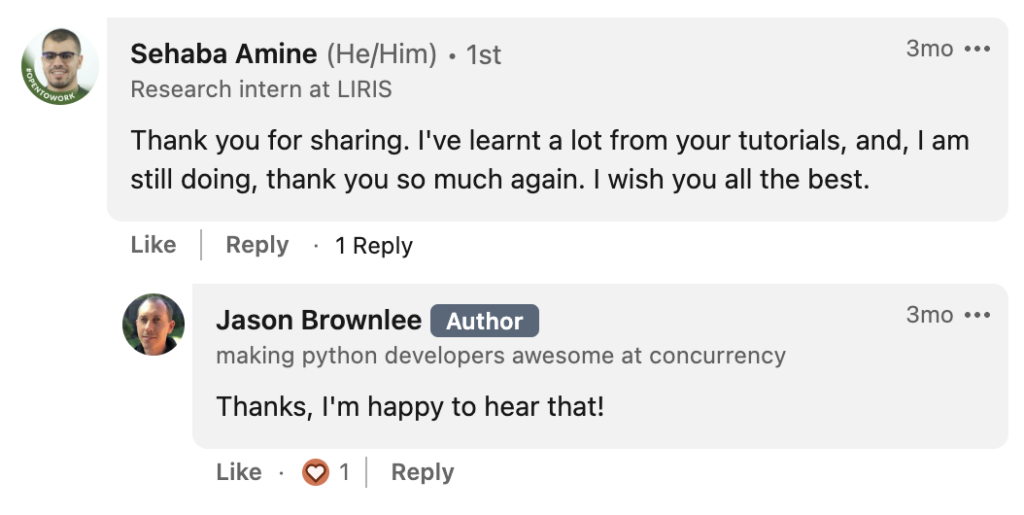The width and height of the screenshot is (1024, 515).
Task: Click the "Thank you for sharing" comment text
Action: coord(549,160)
